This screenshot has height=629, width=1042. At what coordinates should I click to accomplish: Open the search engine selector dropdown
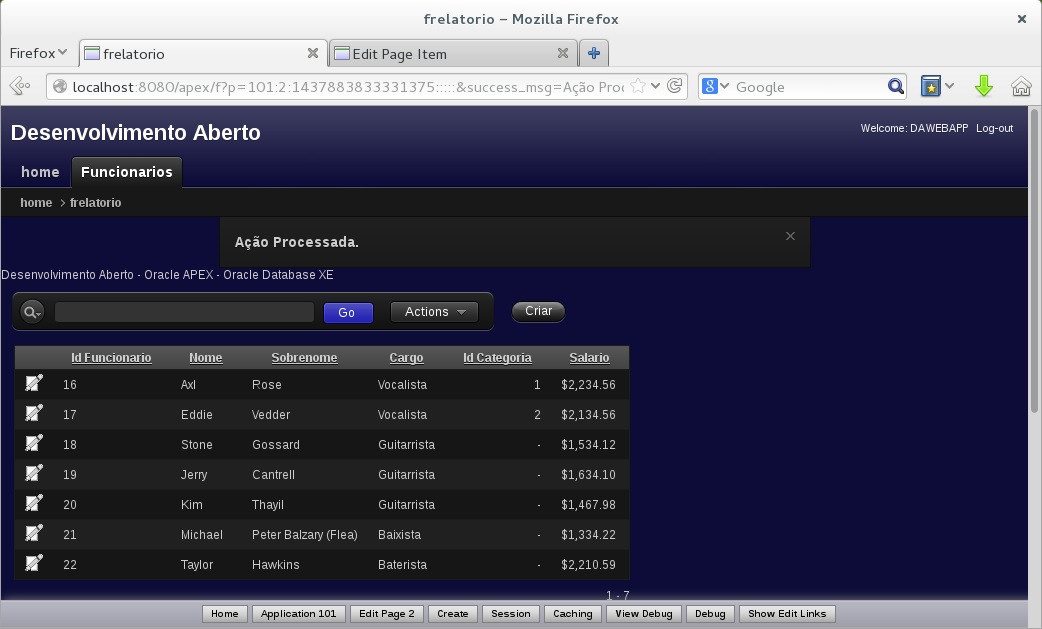(716, 87)
